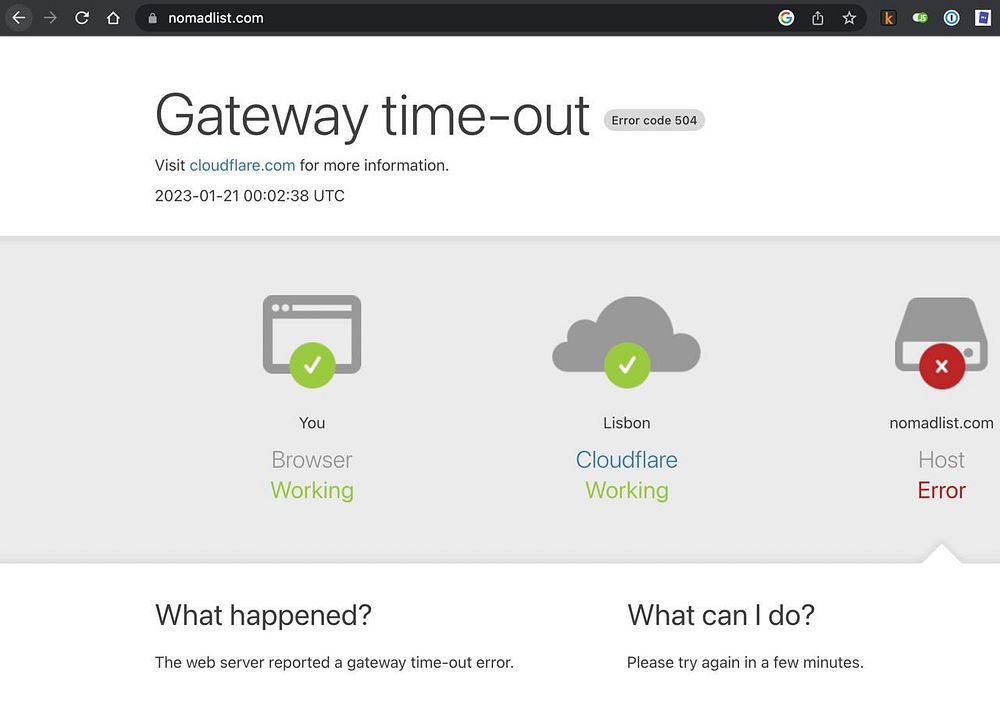Share this page using the share icon

[818, 18]
